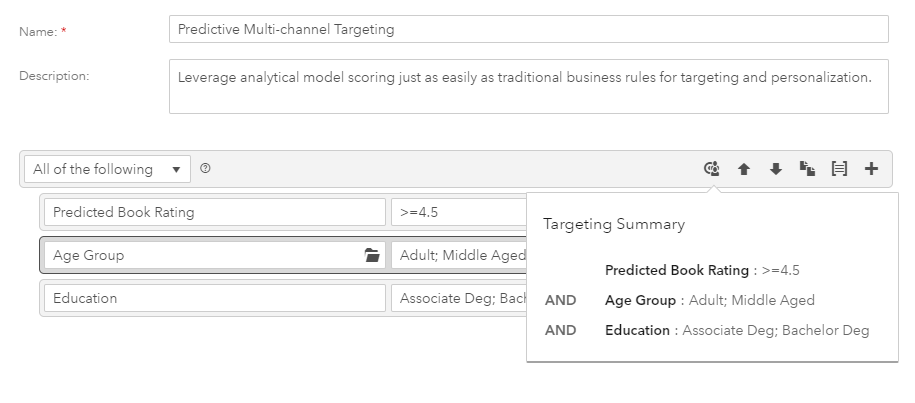Image resolution: width=915 pixels, height=403 pixels.
Task: Click the move up arrow icon
Action: pos(743,169)
